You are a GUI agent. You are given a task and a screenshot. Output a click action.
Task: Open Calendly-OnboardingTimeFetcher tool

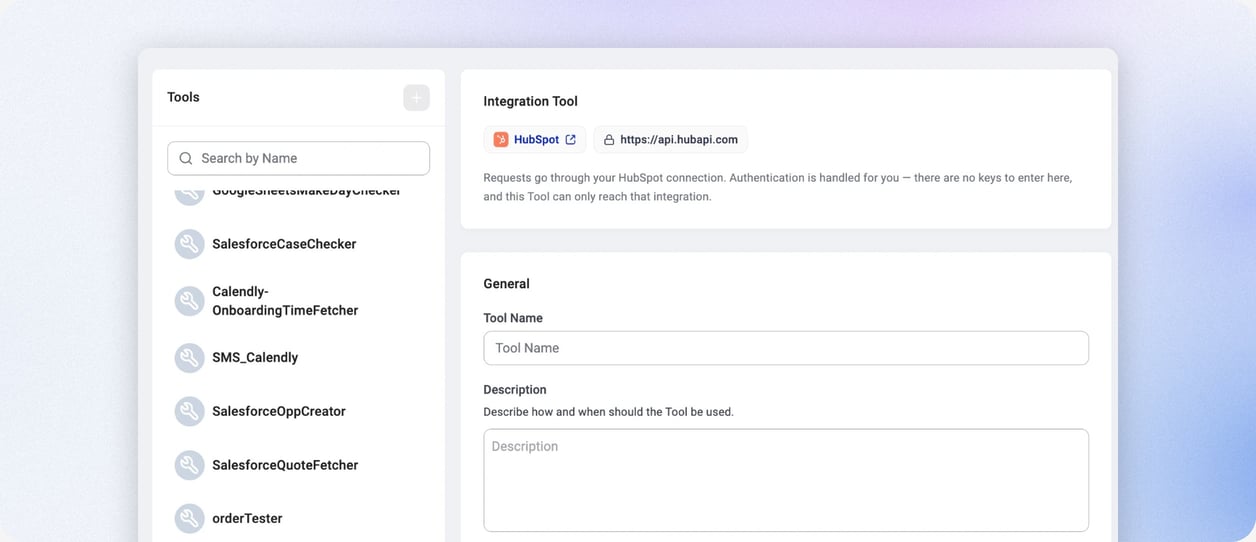[x=285, y=301]
